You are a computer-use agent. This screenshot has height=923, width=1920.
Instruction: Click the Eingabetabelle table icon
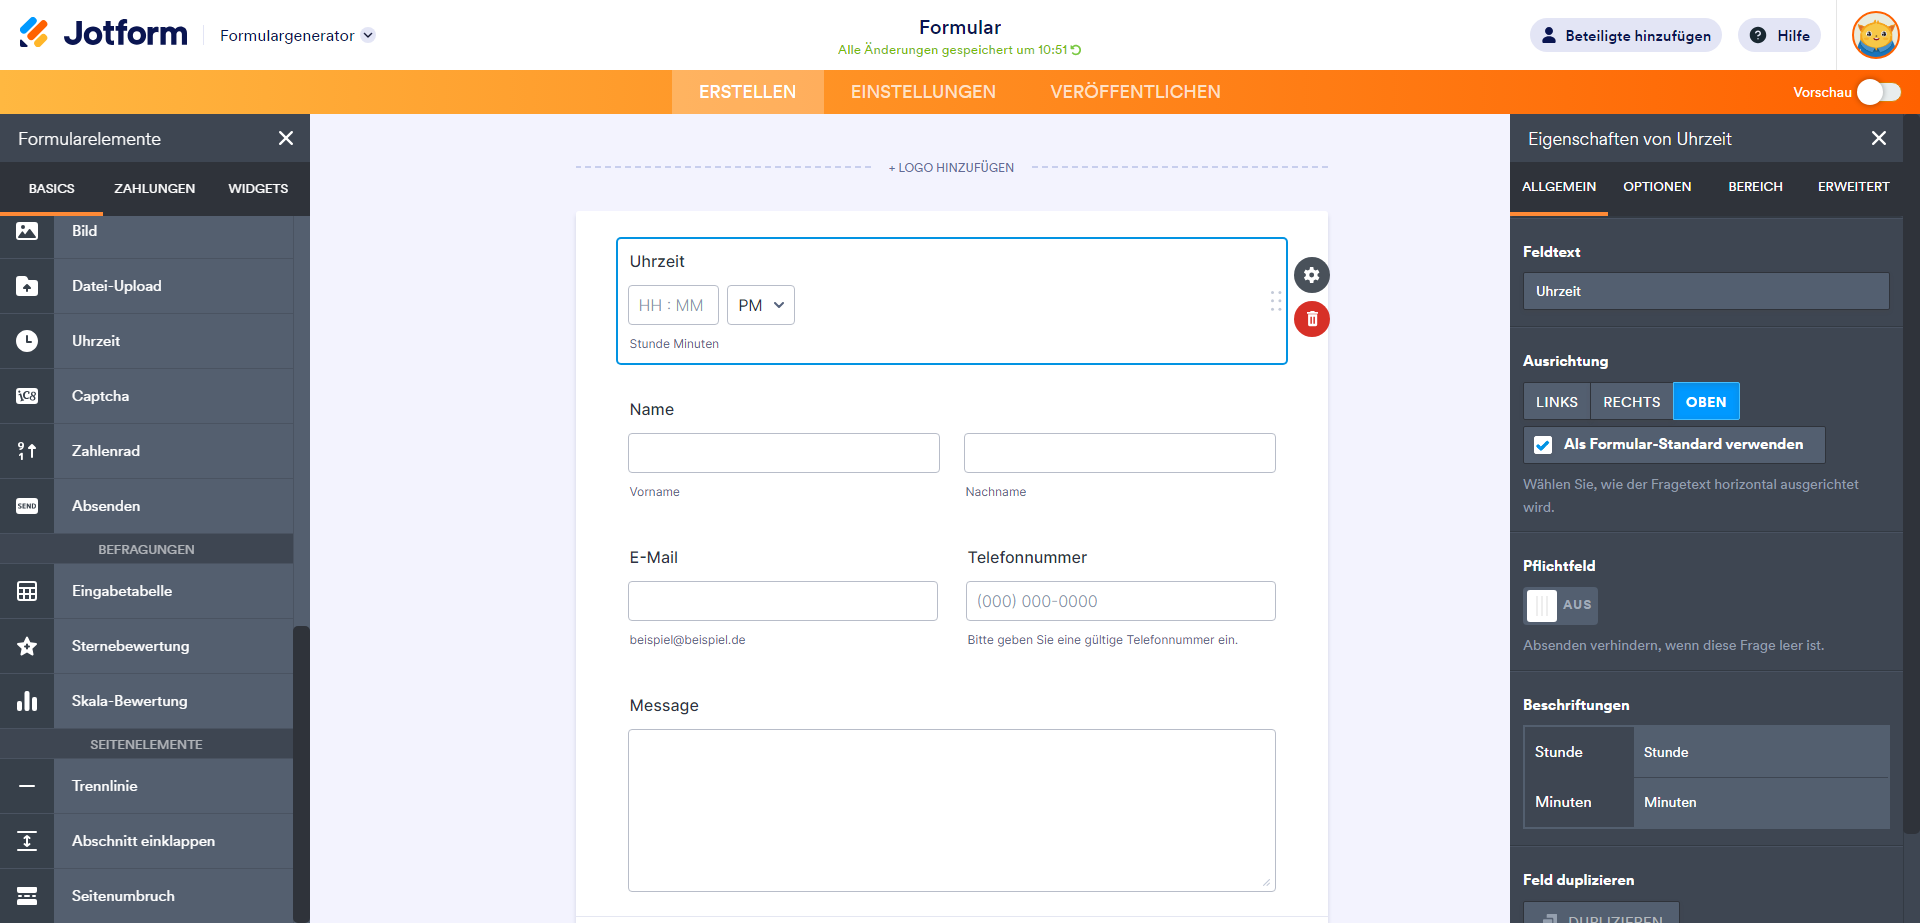click(x=27, y=591)
